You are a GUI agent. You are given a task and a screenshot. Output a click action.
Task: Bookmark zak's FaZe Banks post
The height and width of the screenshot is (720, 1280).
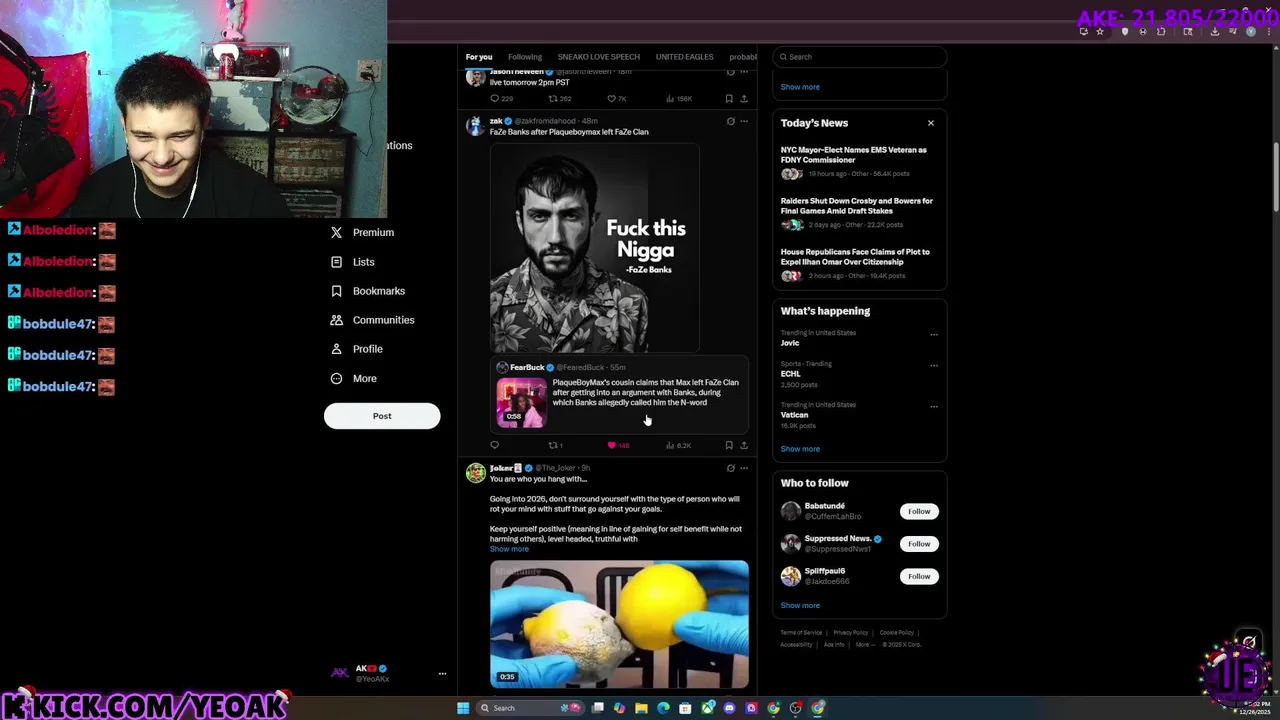(729, 445)
